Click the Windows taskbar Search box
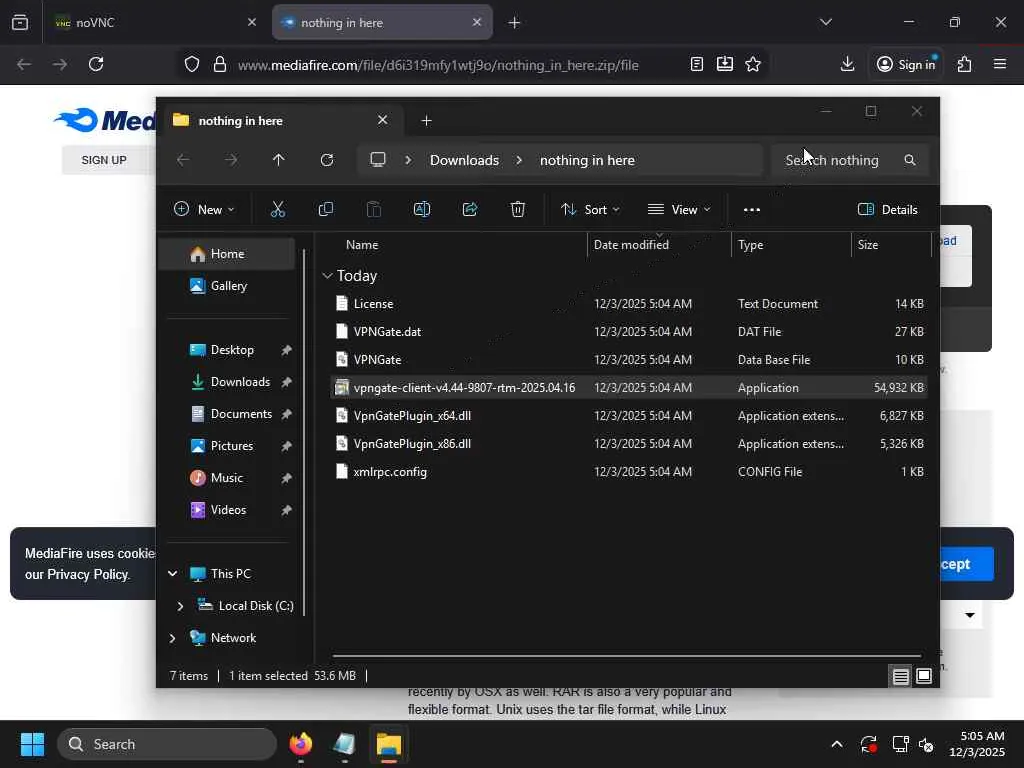Viewport: 1024px width, 768px height. (167, 744)
